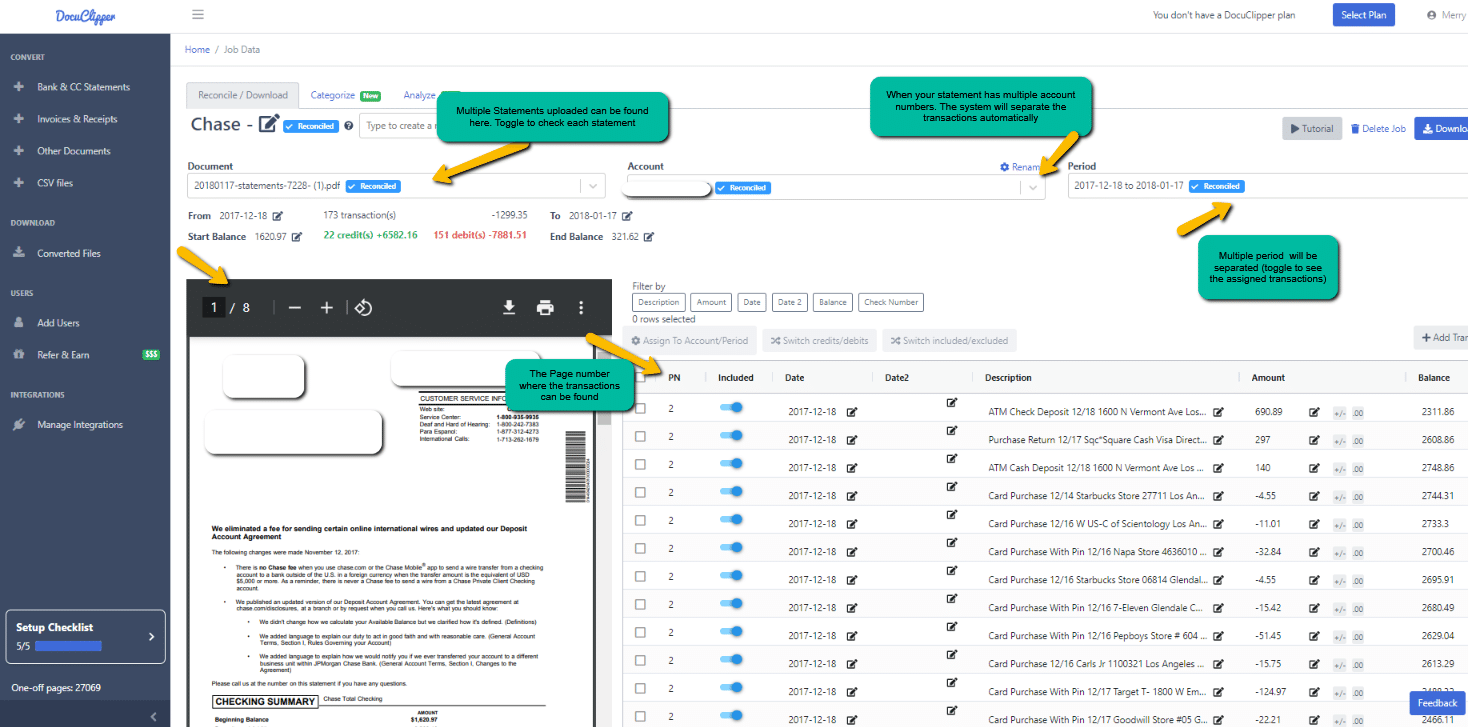Download the PDF from the viewer
The width and height of the screenshot is (1468, 727).
(x=509, y=308)
